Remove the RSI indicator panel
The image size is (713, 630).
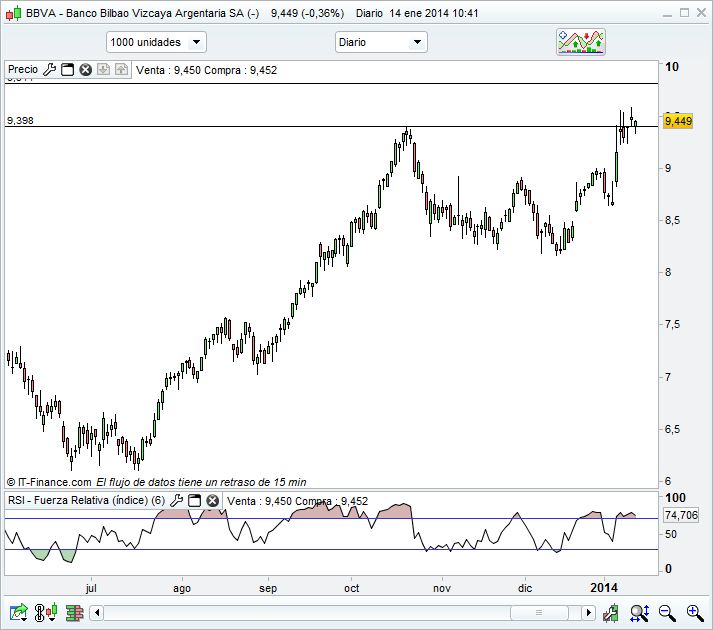pyautogui.click(x=212, y=501)
